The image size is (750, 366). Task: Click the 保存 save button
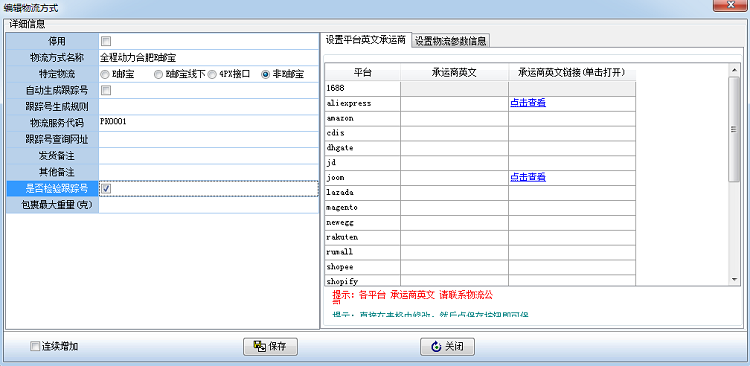[x=270, y=346]
